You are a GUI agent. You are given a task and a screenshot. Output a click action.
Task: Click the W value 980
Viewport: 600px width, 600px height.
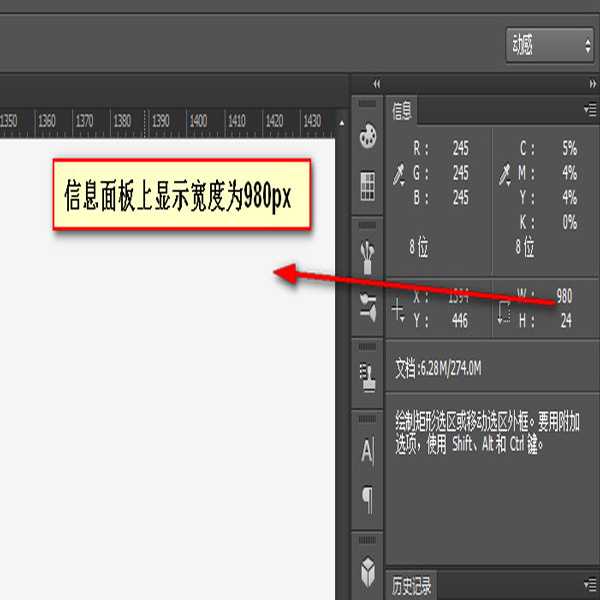pos(564,296)
